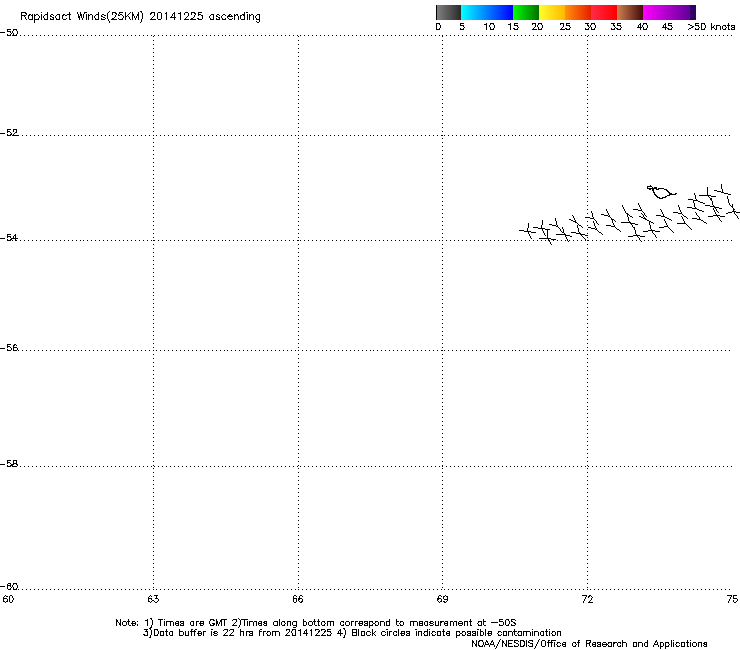Click the longitude label 66
This screenshot has height=650, width=740.
pos(298,599)
